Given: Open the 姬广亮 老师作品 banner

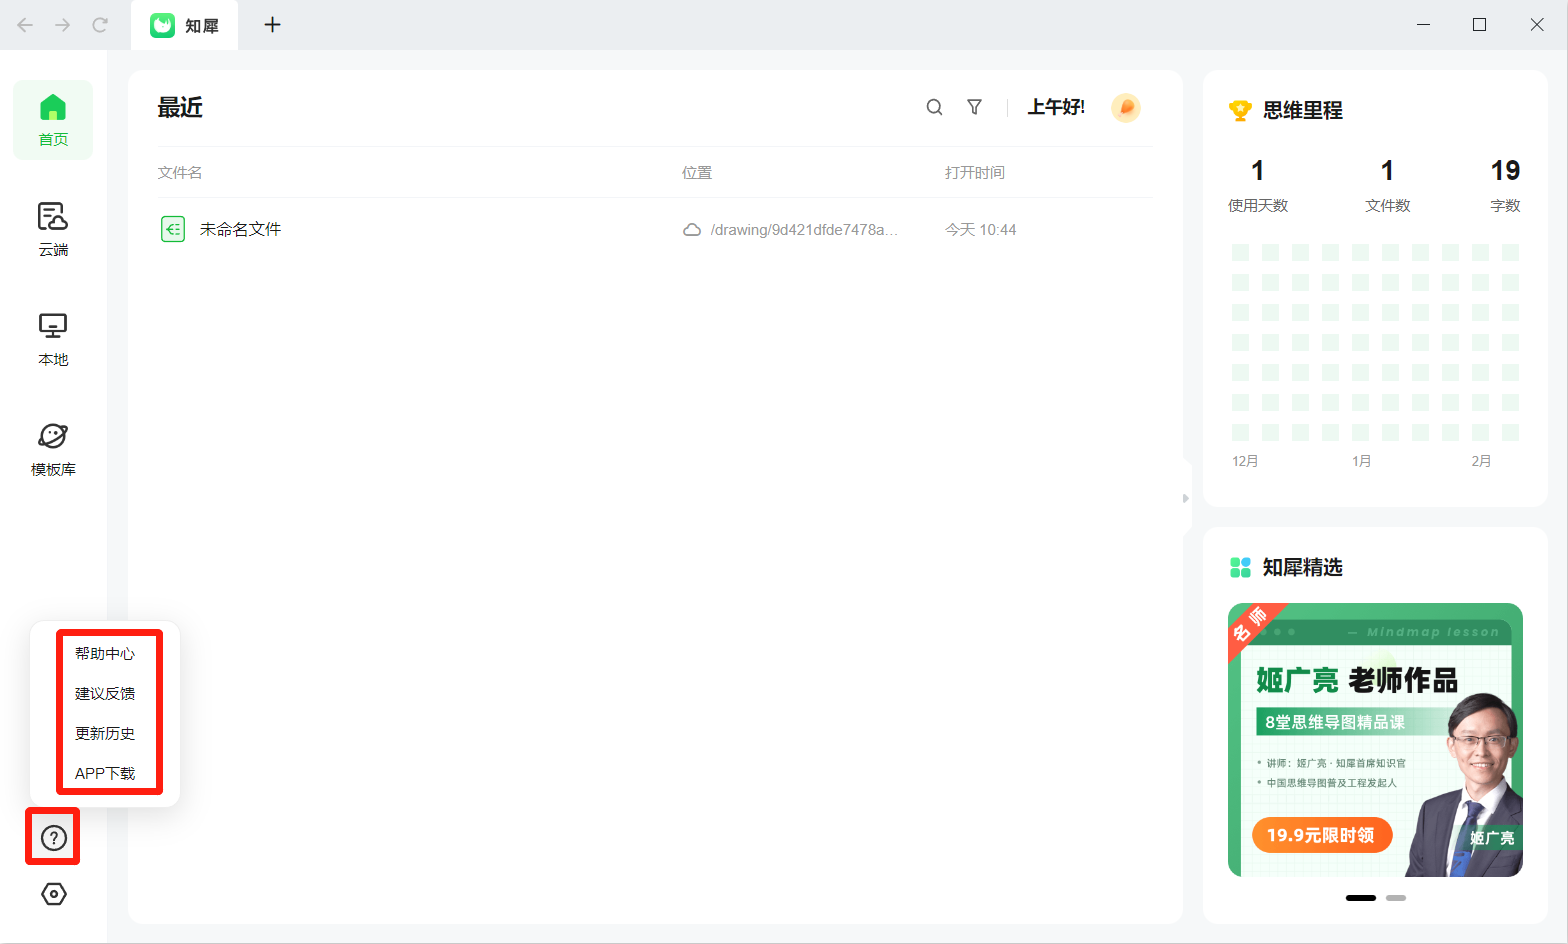Looking at the screenshot, I should [1375, 740].
